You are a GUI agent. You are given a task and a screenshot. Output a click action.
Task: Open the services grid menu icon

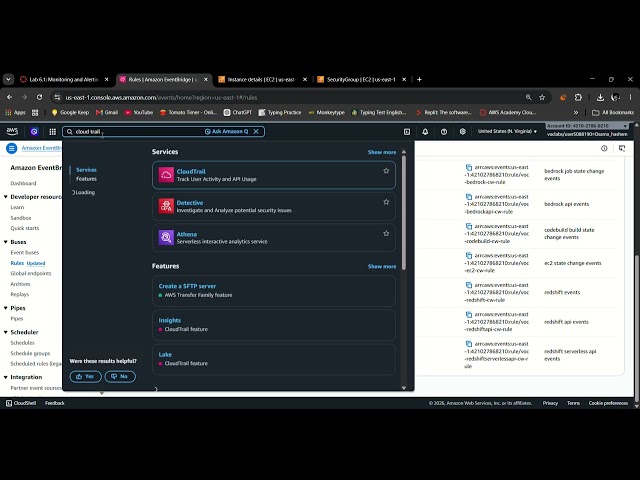(x=53, y=131)
